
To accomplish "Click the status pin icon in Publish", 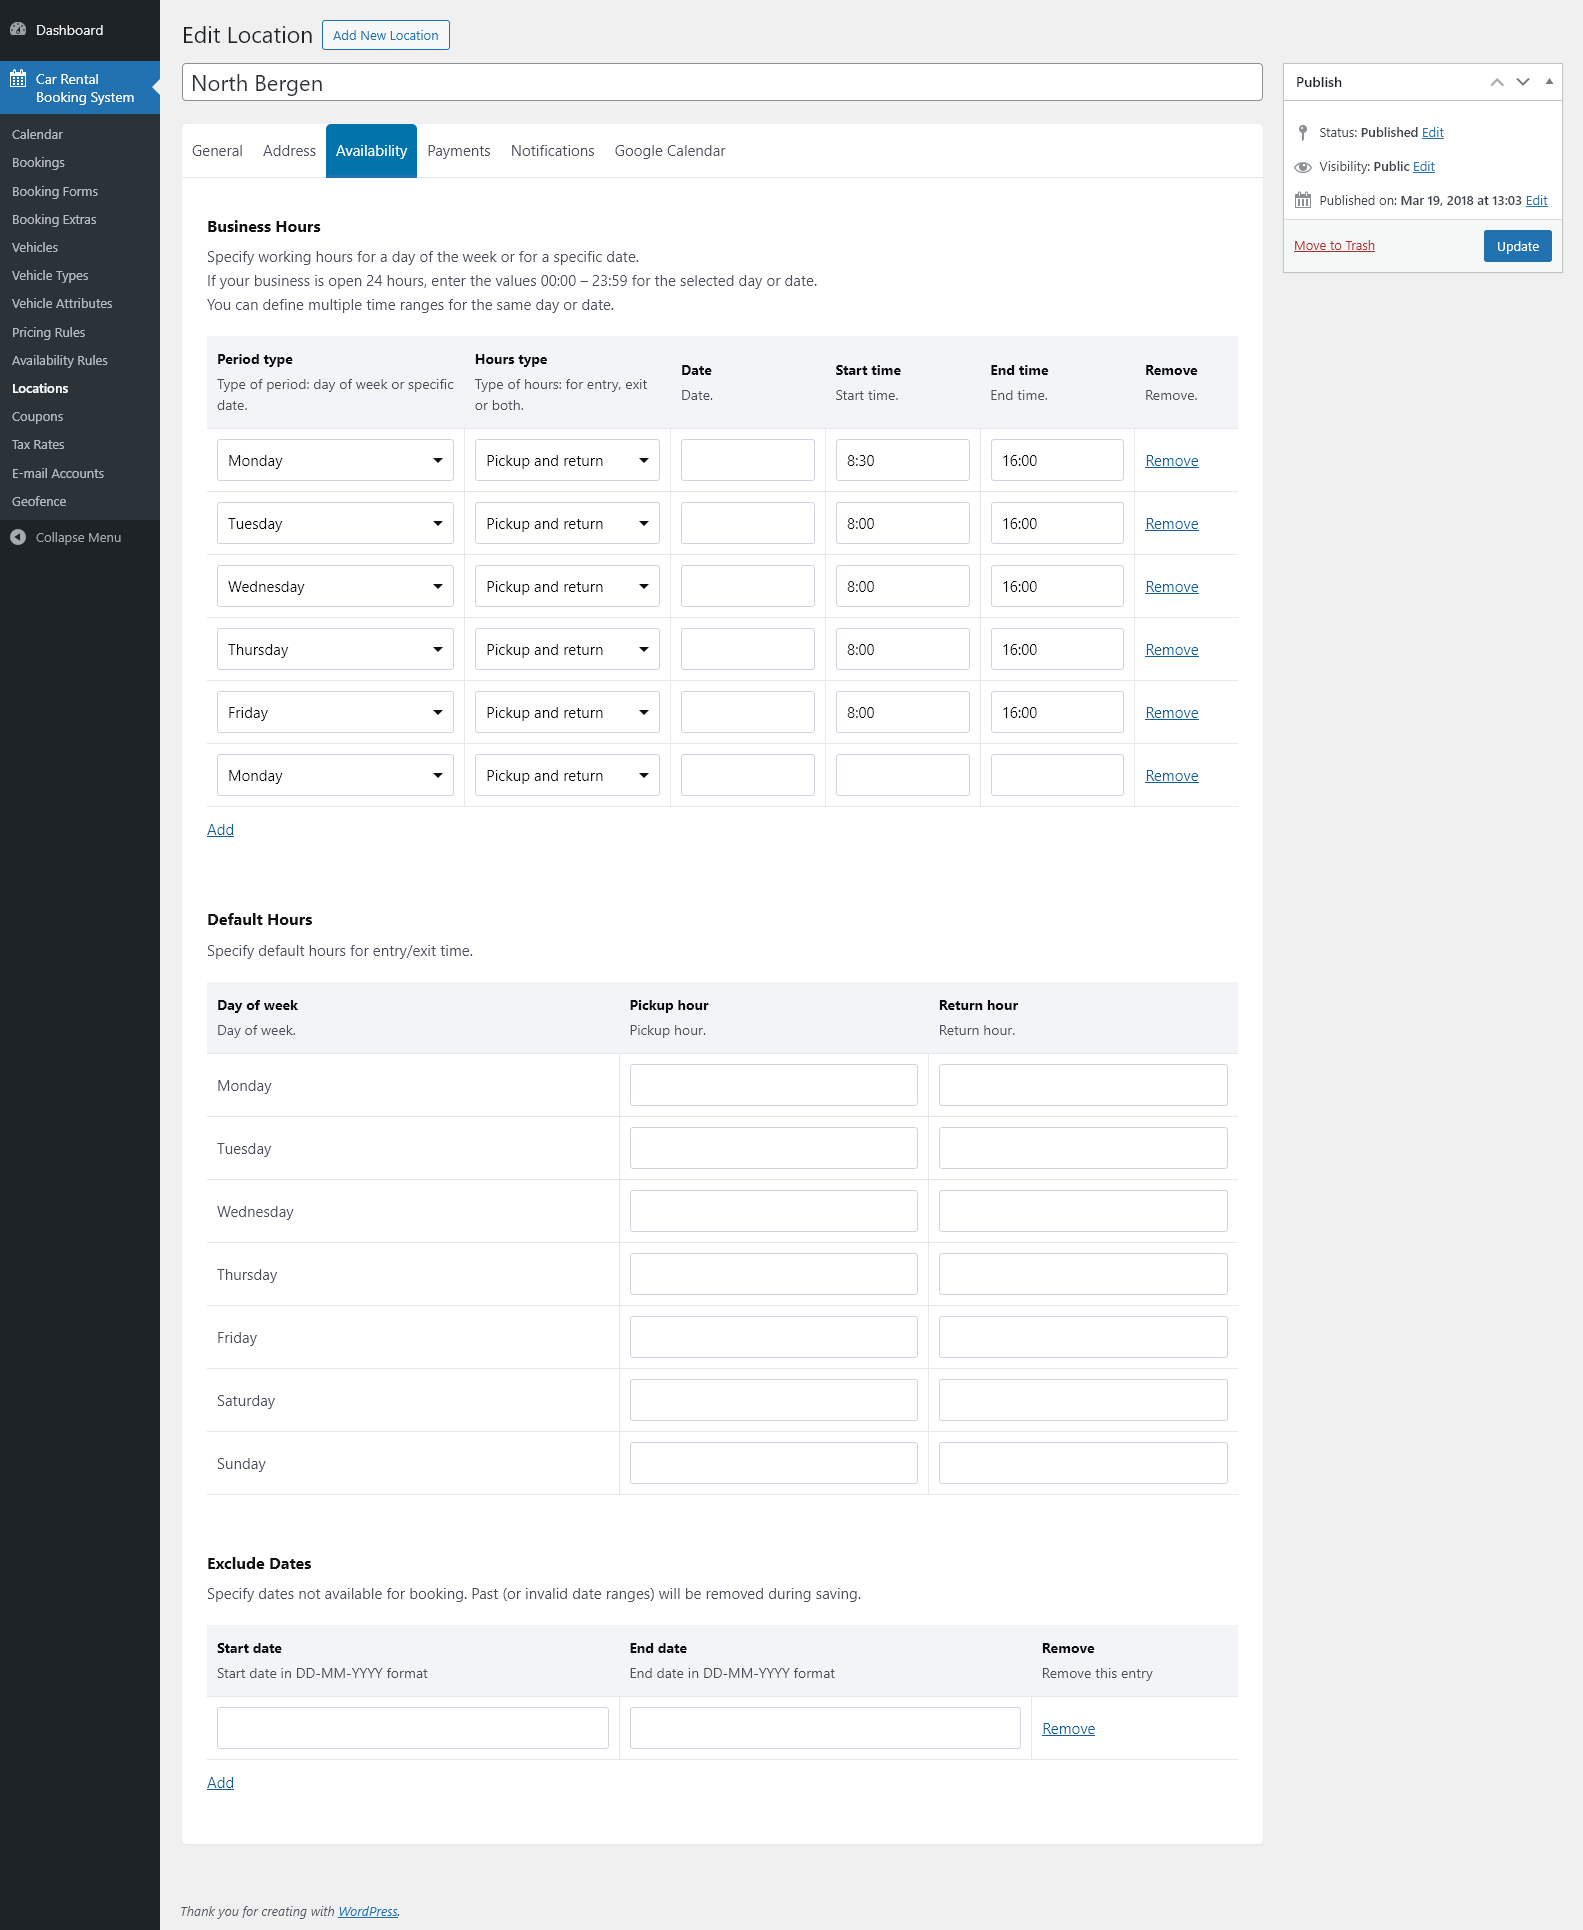I will 1303,133.
